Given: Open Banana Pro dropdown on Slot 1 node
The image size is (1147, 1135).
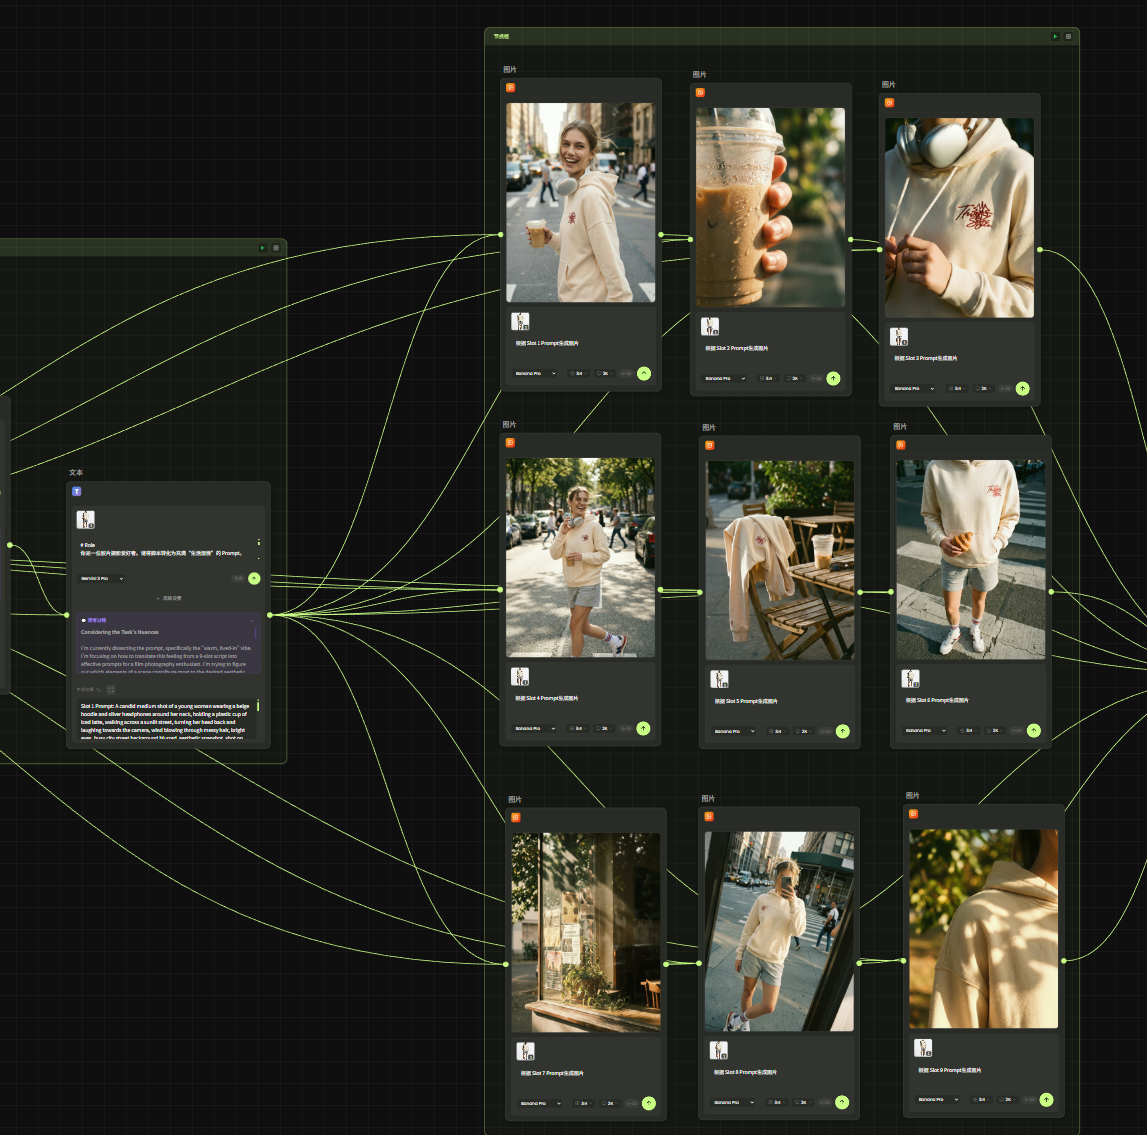Looking at the screenshot, I should tap(535, 373).
